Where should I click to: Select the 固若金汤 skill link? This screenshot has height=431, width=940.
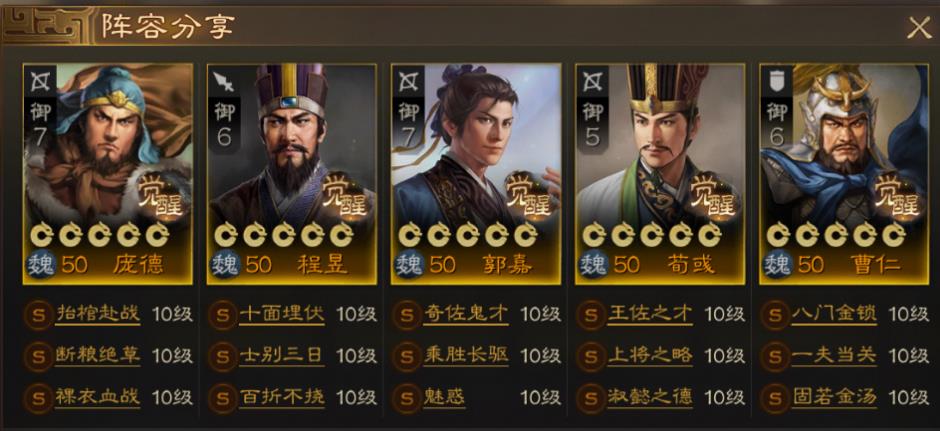[x=834, y=397]
